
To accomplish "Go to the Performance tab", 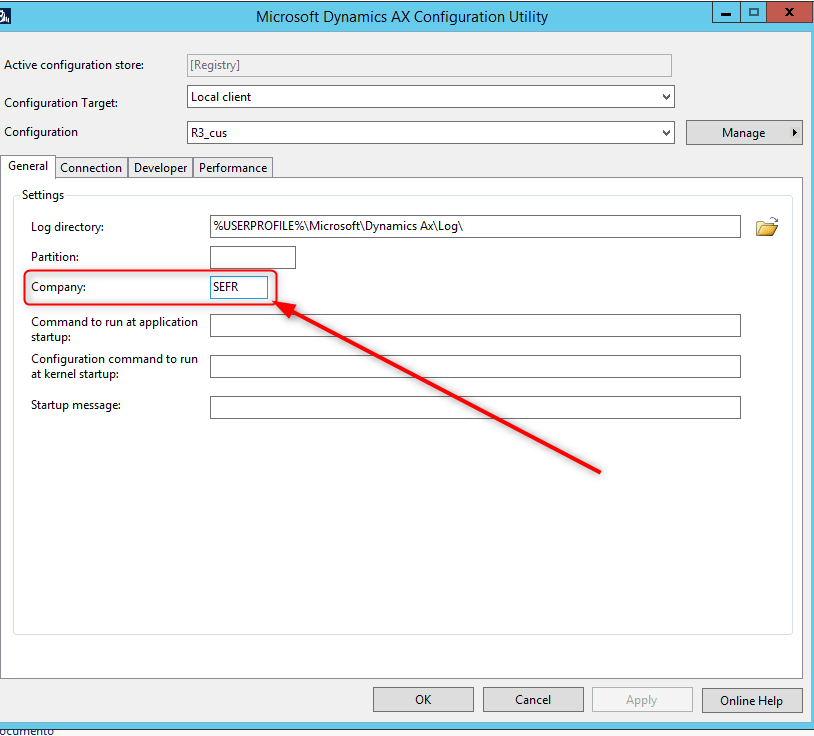I will pos(233,168).
